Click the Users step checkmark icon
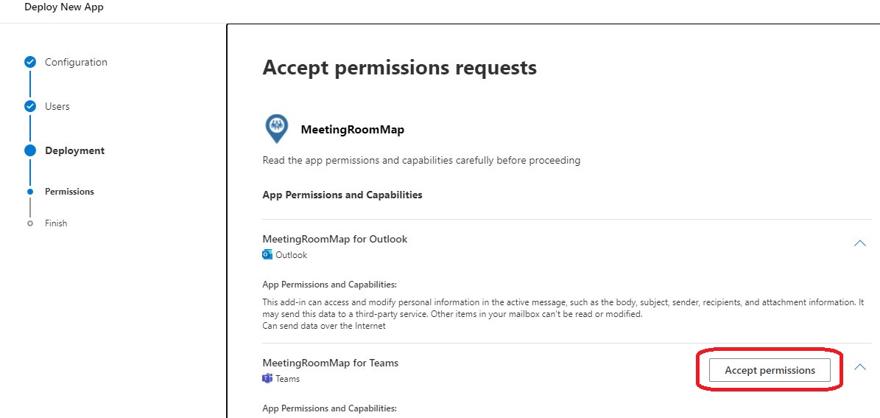This screenshot has height=418, width=880. (30, 106)
